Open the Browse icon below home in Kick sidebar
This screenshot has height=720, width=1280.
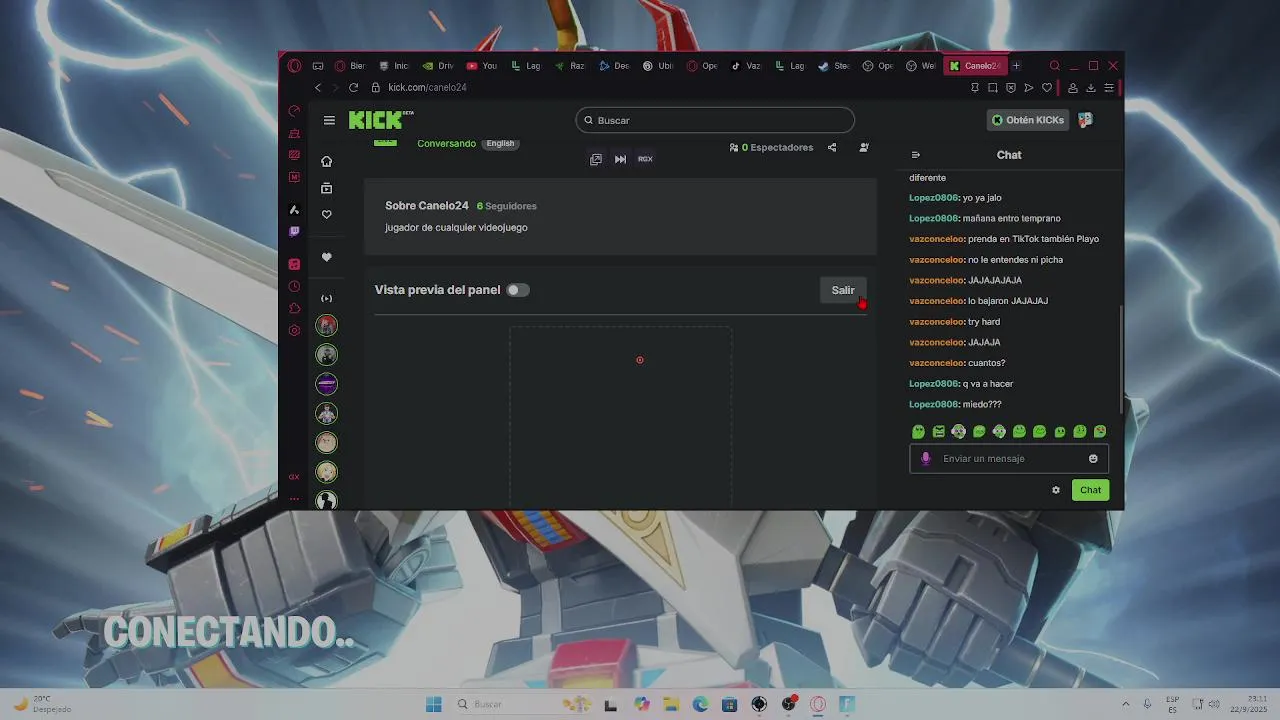coord(326,188)
